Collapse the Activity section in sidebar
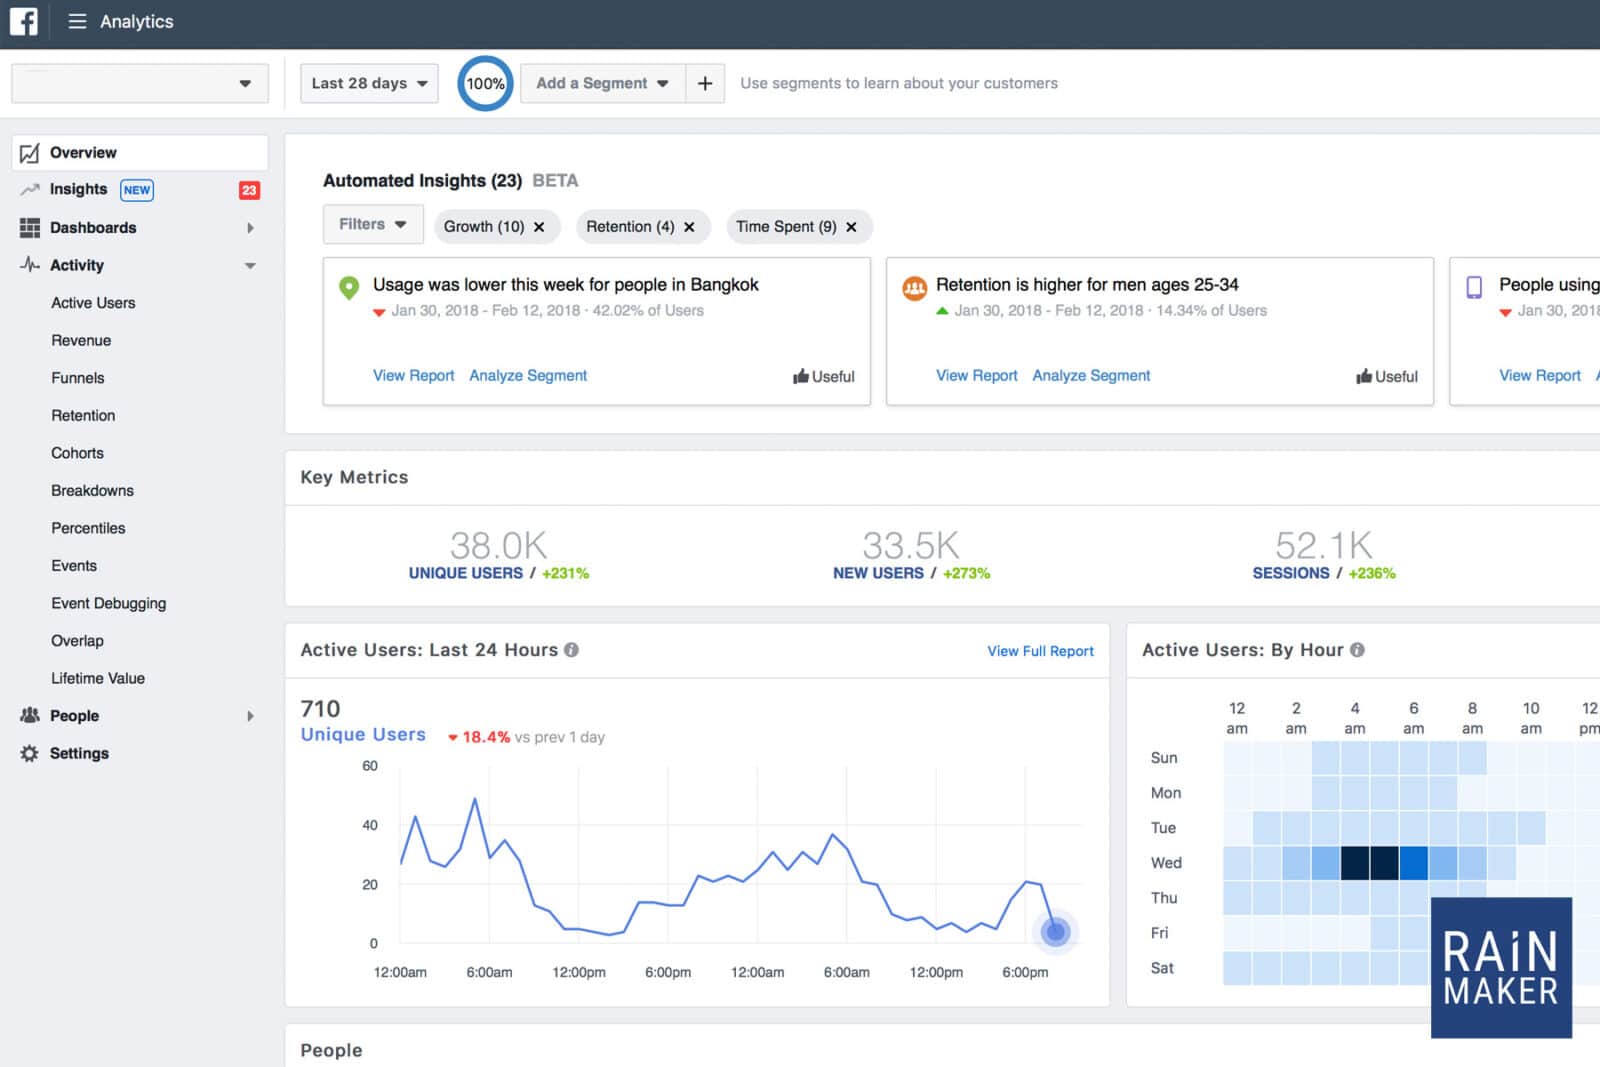 (250, 266)
